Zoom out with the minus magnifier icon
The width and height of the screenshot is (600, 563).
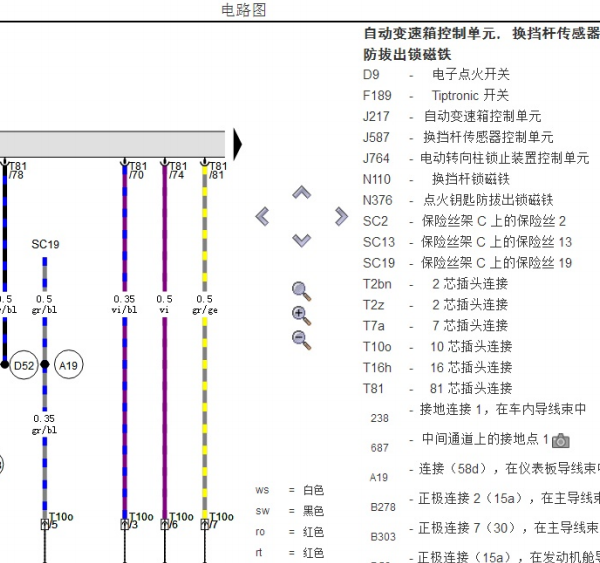[302, 340]
